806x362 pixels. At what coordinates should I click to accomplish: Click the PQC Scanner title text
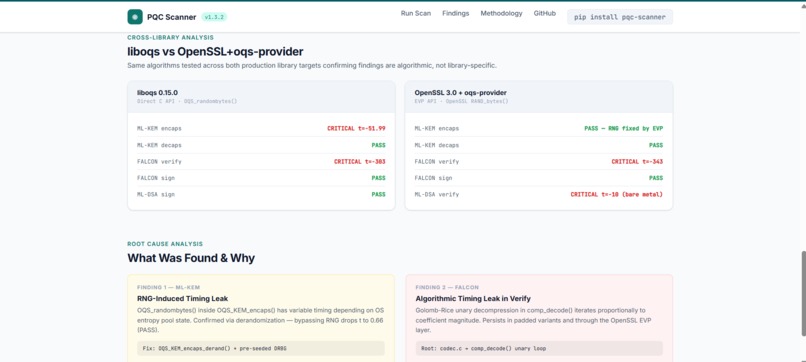tap(171, 17)
